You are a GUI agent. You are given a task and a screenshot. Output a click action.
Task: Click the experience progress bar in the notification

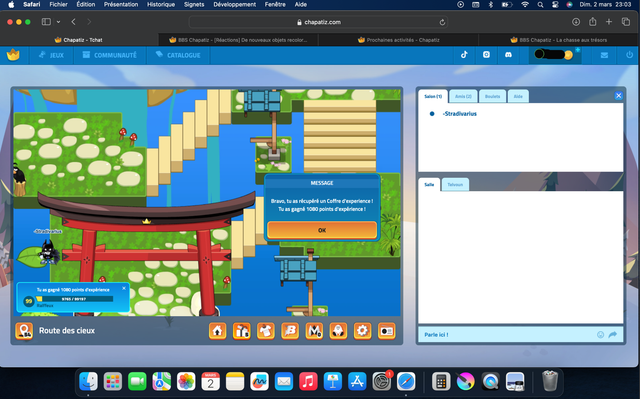(x=75, y=299)
